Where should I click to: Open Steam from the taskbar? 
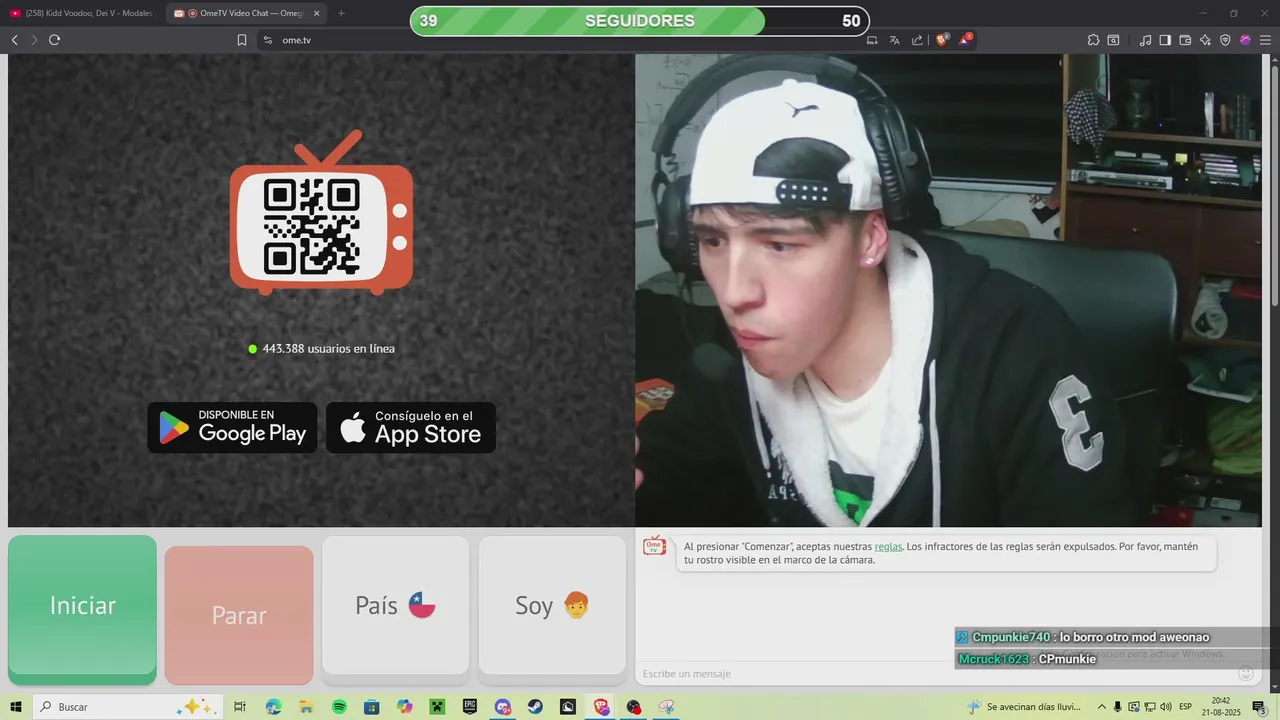535,707
